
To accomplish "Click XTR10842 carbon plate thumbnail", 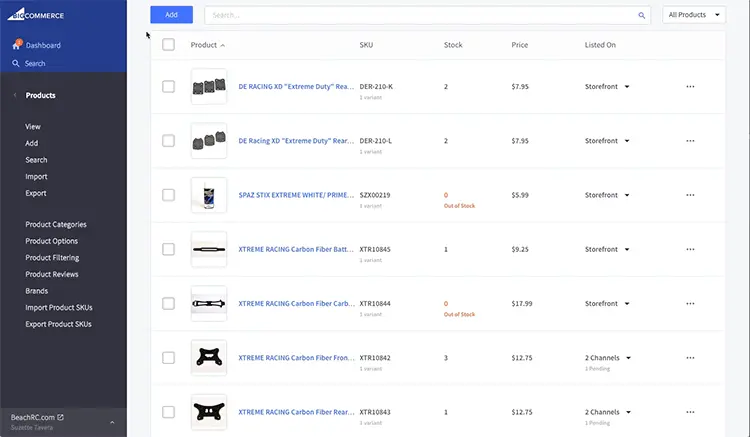I will (x=209, y=358).
